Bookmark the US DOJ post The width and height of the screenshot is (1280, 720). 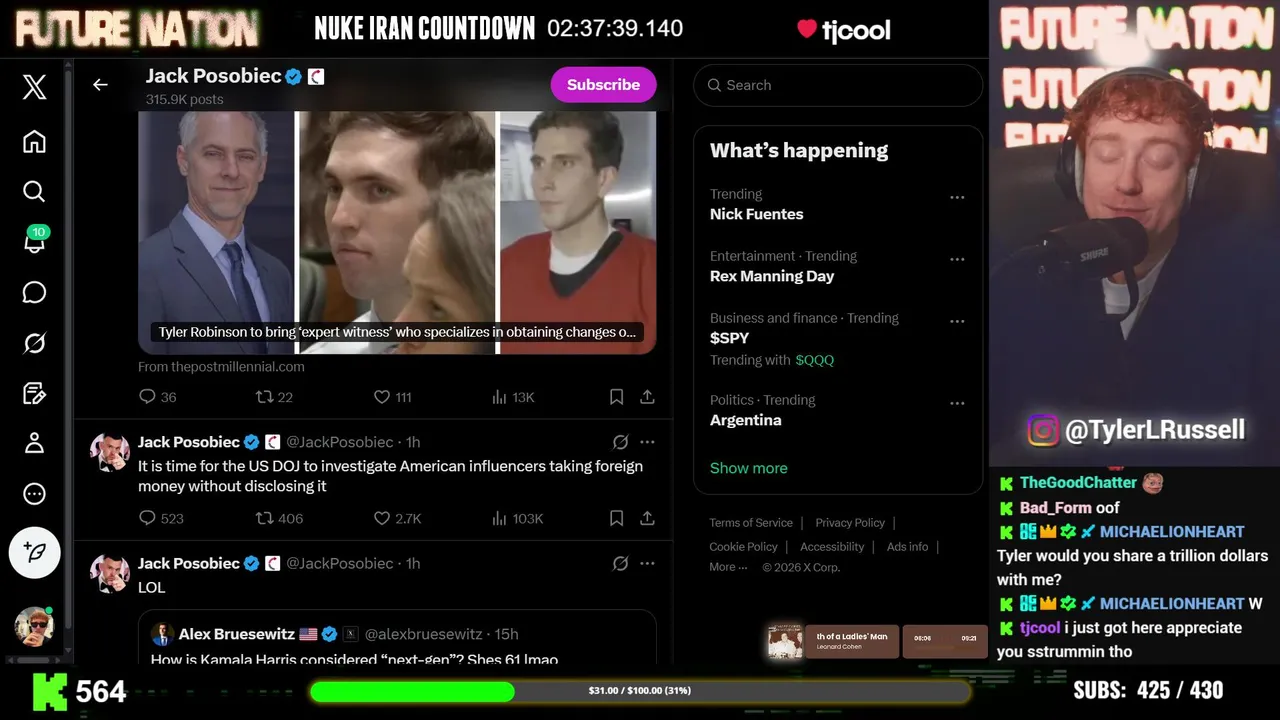(616, 518)
